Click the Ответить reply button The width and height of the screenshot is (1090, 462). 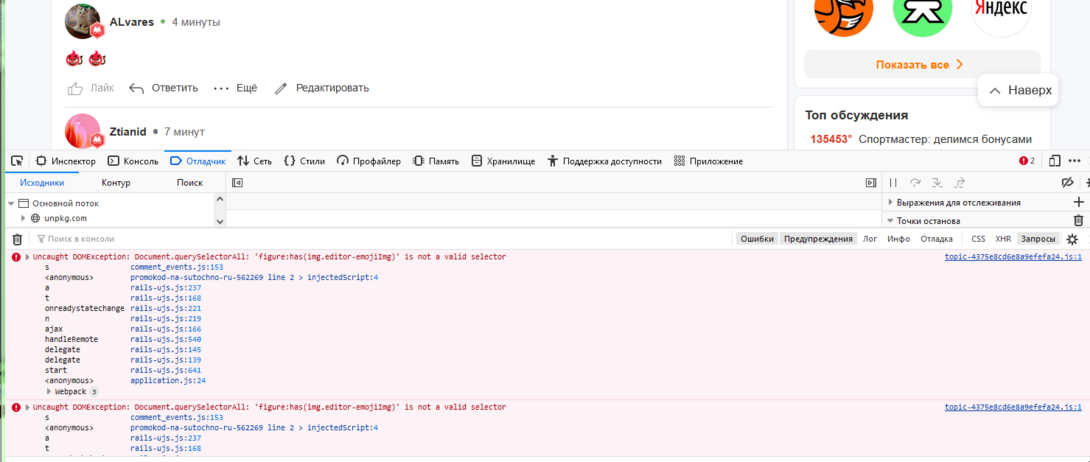[x=164, y=88]
